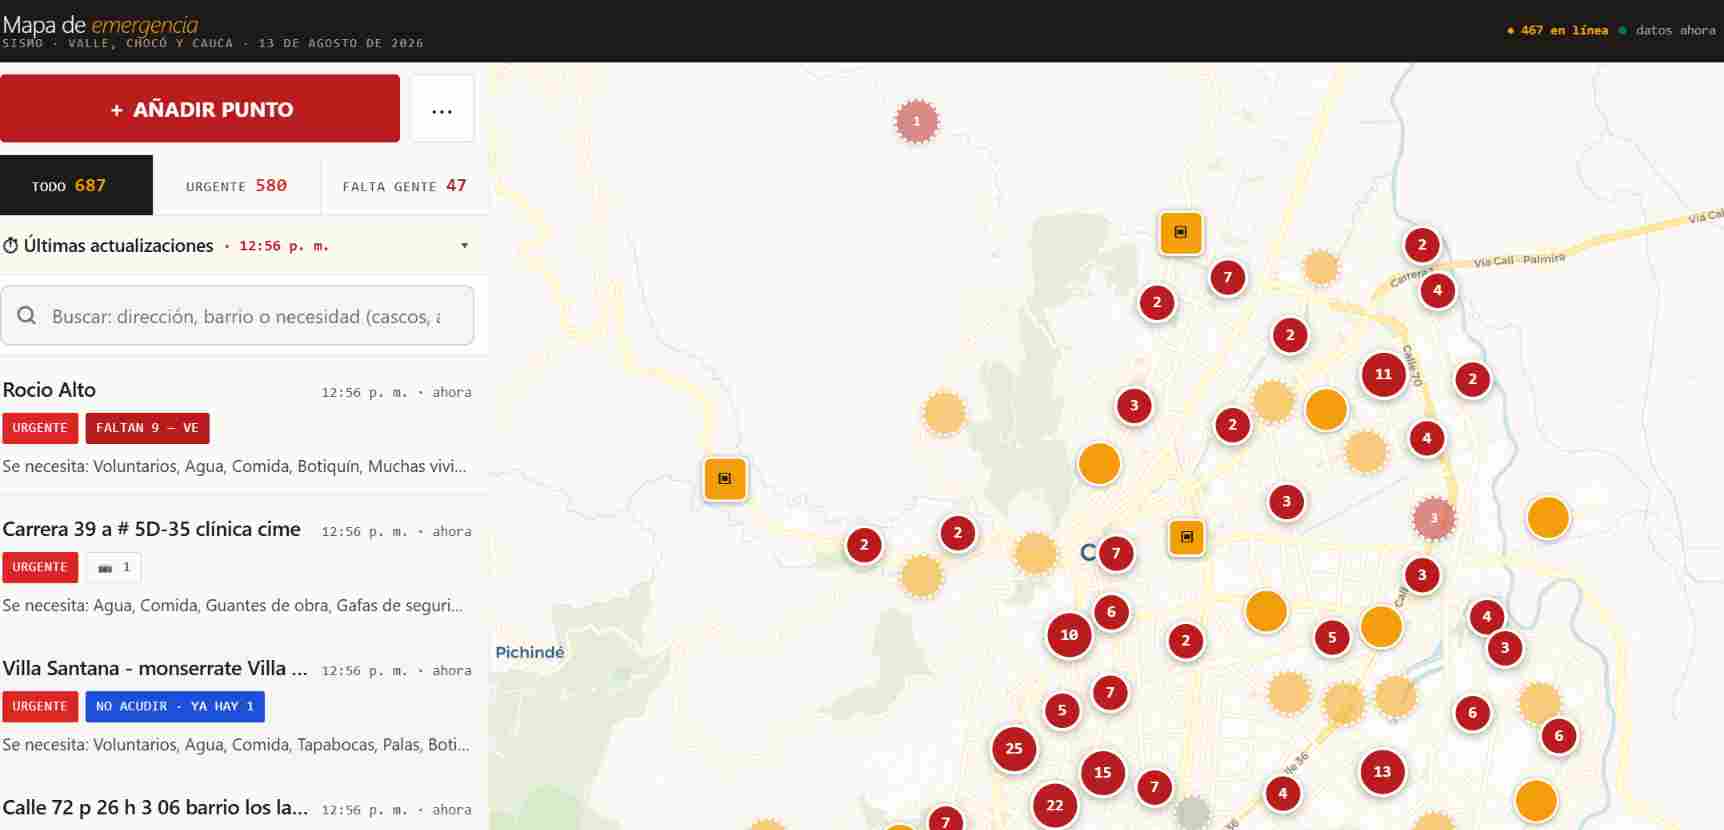Click the westernmost orange square marker

point(725,478)
